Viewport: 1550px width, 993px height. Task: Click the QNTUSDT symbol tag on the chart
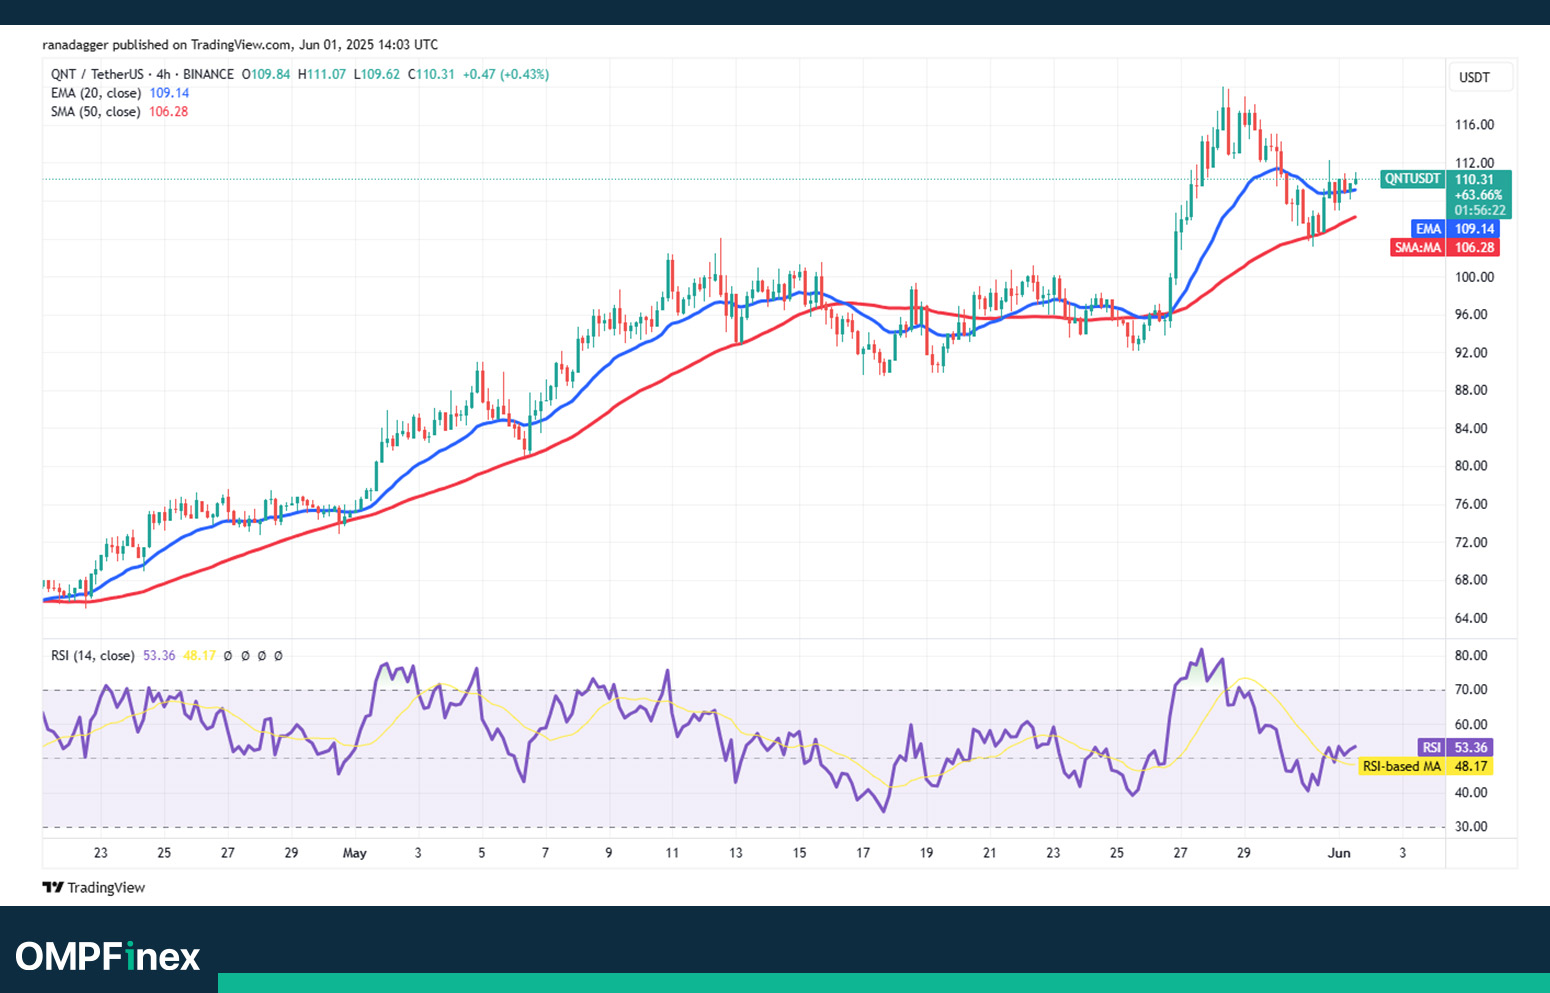(1412, 179)
